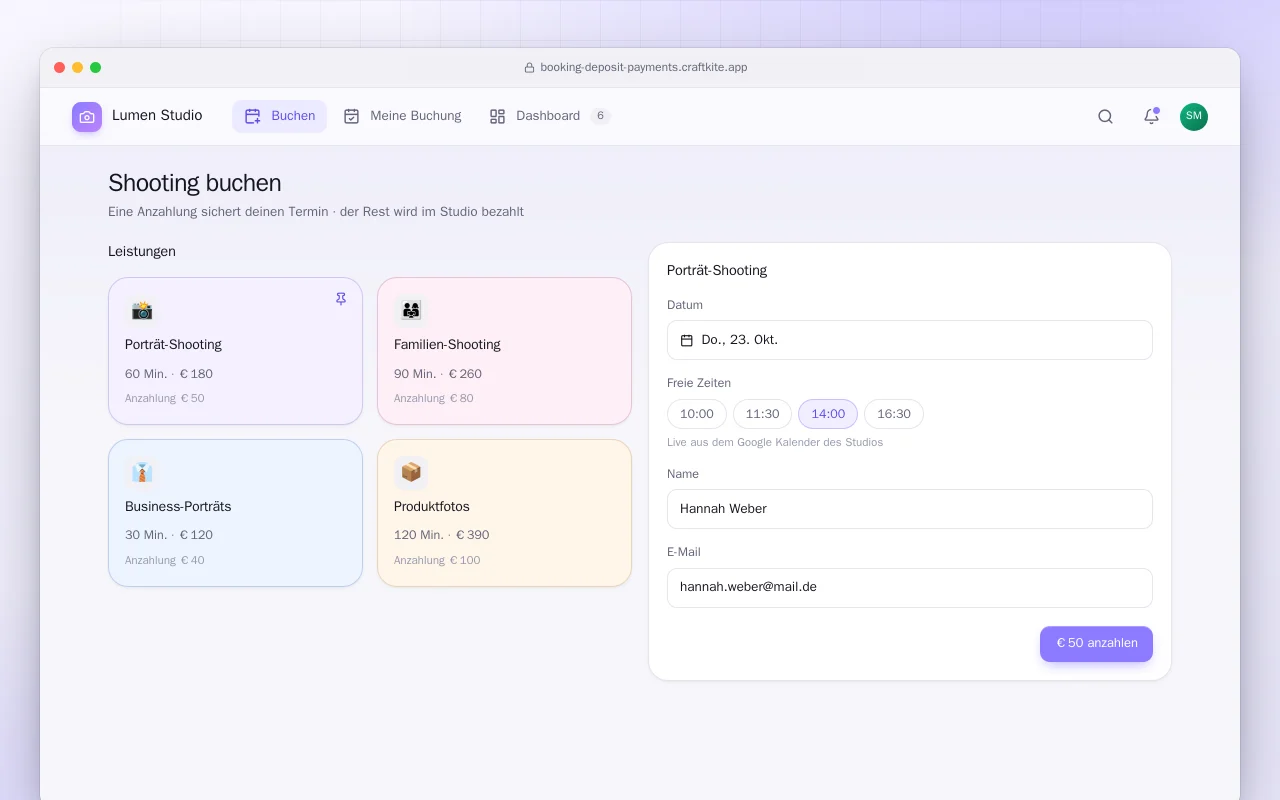This screenshot has height=800, width=1280.
Task: Select the 10:00 time slot
Action: [697, 414]
